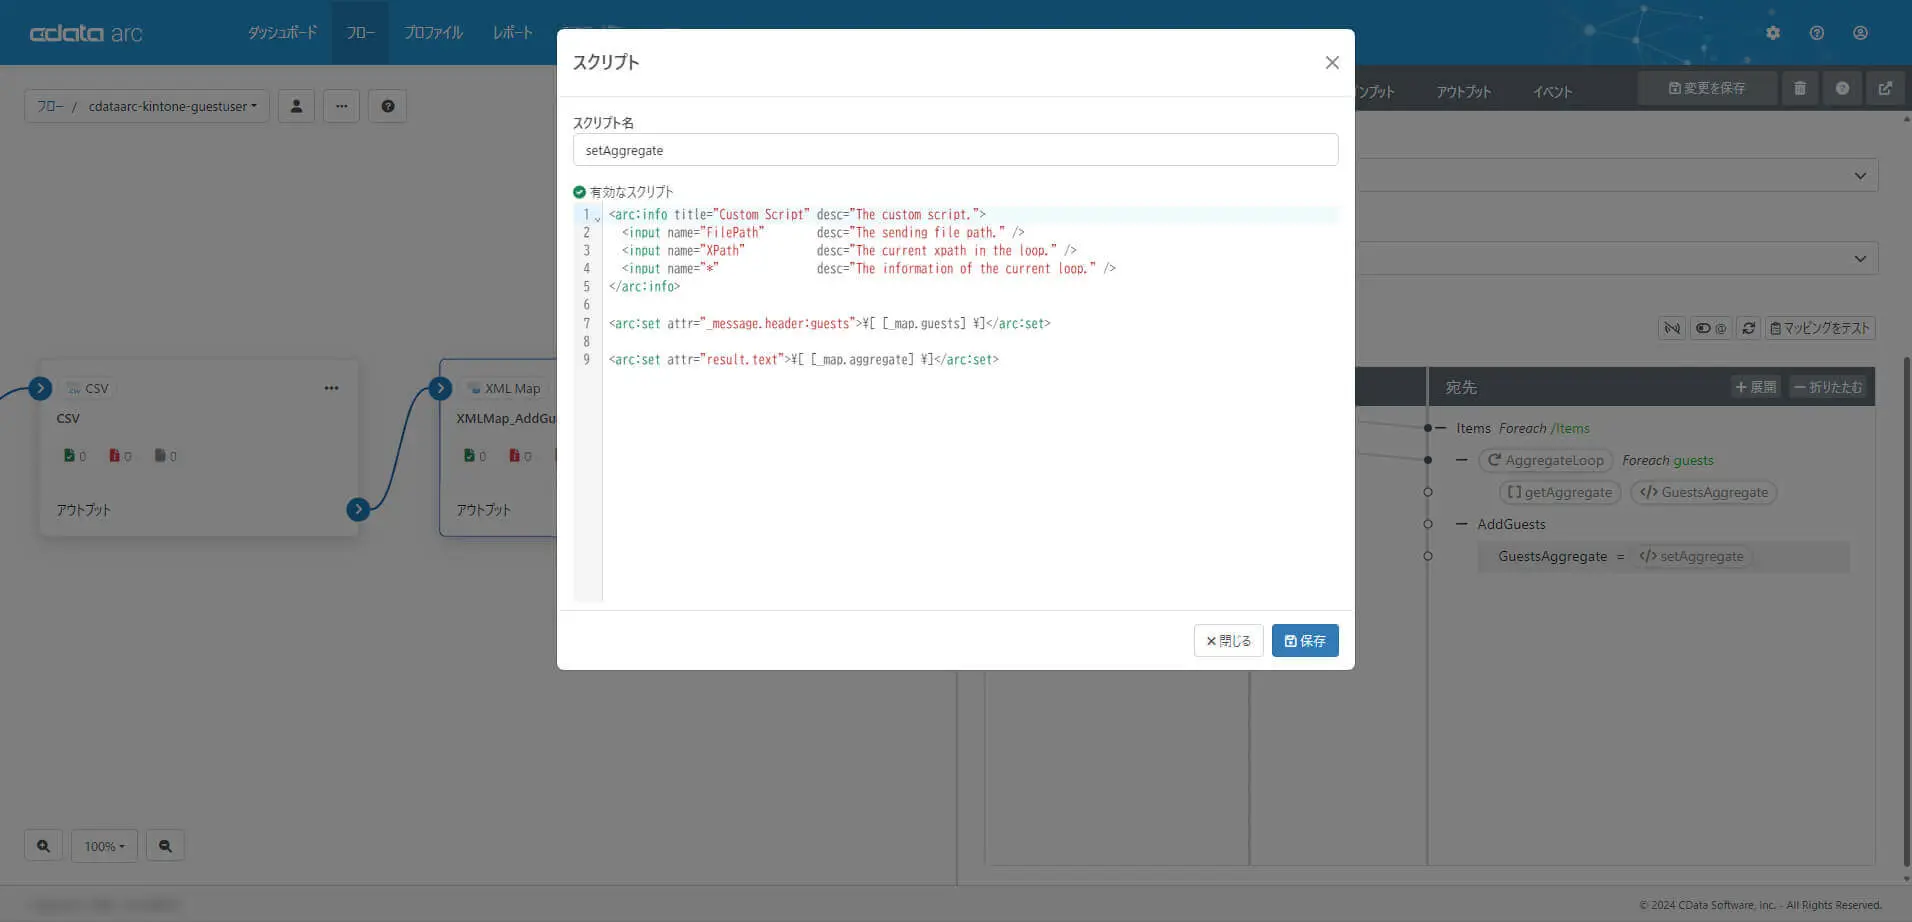The image size is (1912, 922).
Task: Click the setAggregate script badge
Action: pos(1691,556)
